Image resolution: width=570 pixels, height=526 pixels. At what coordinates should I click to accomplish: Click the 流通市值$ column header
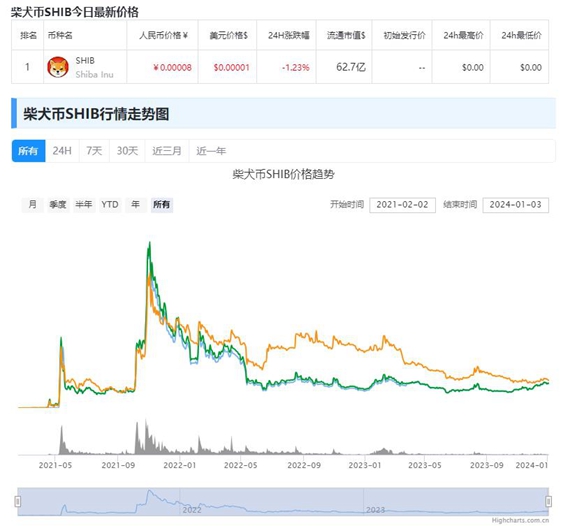pos(346,35)
